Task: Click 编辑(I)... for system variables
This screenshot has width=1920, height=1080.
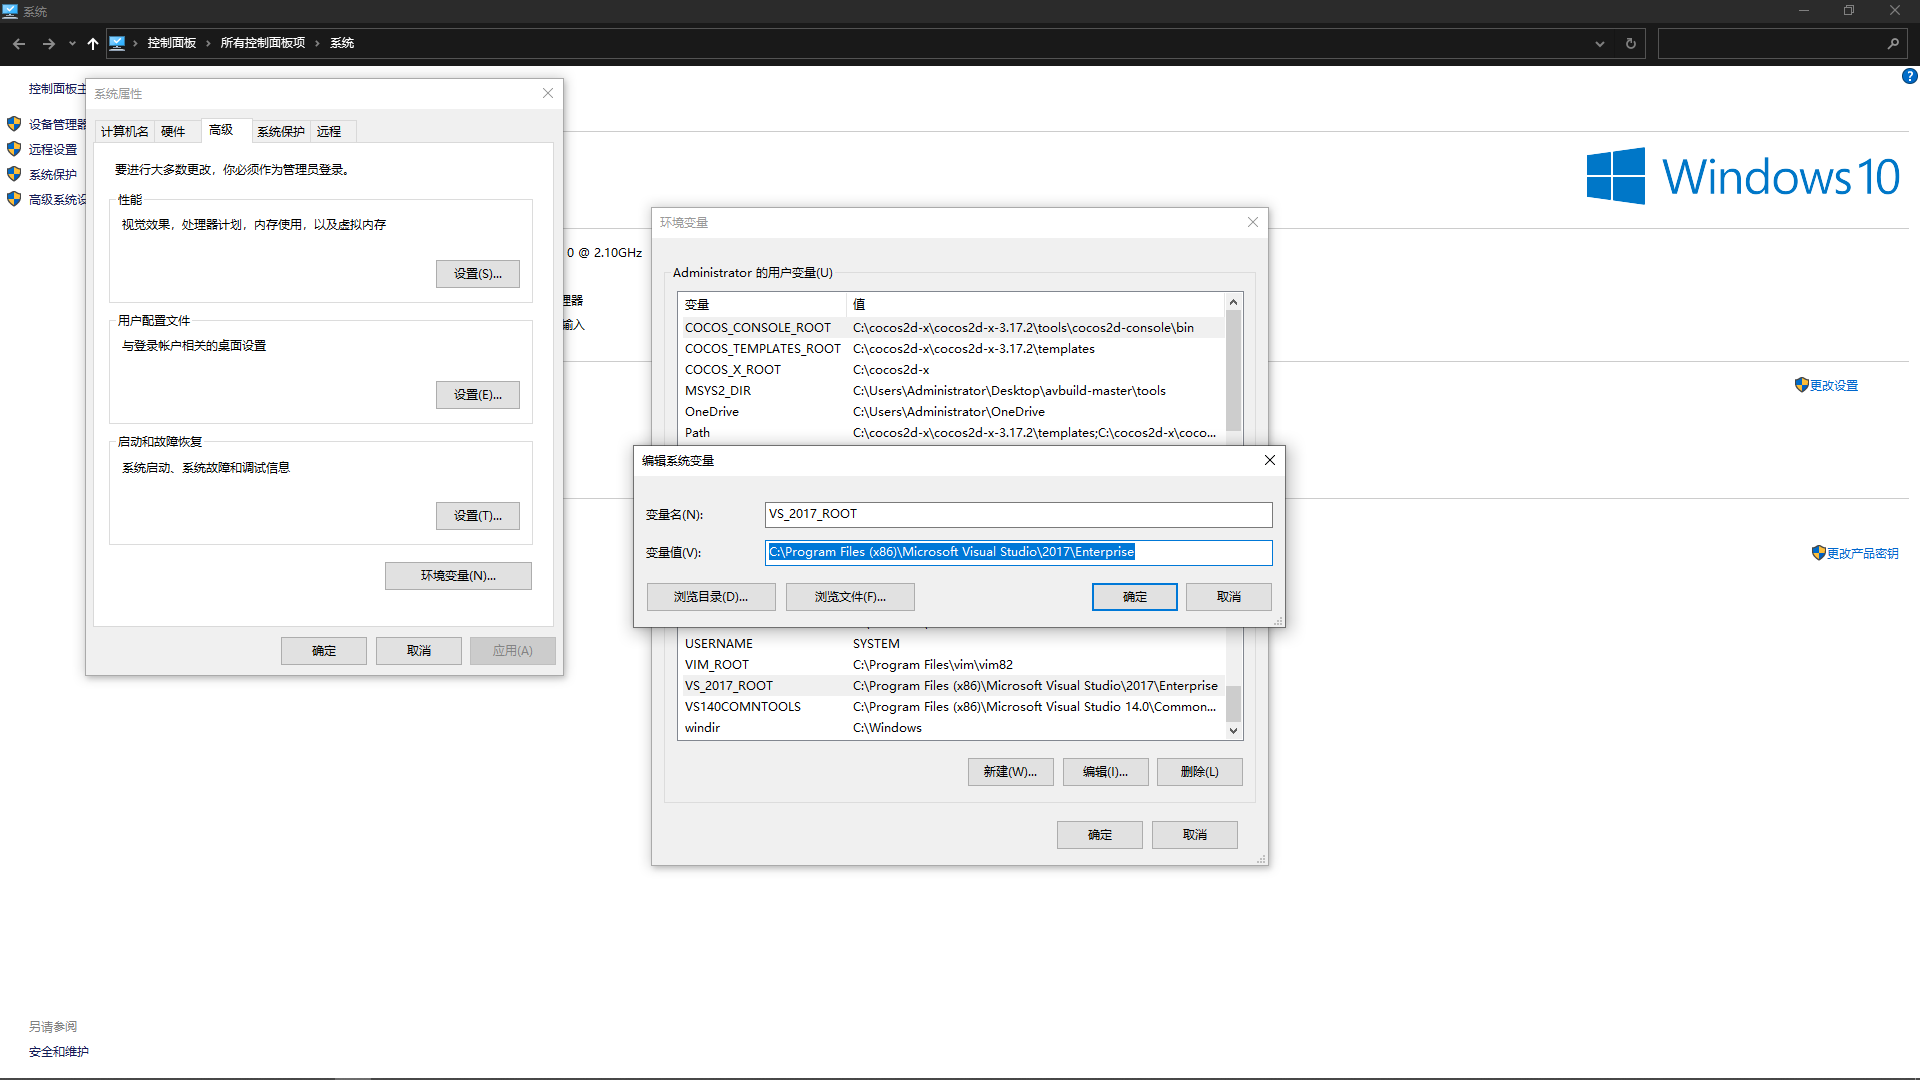Action: (x=1105, y=771)
